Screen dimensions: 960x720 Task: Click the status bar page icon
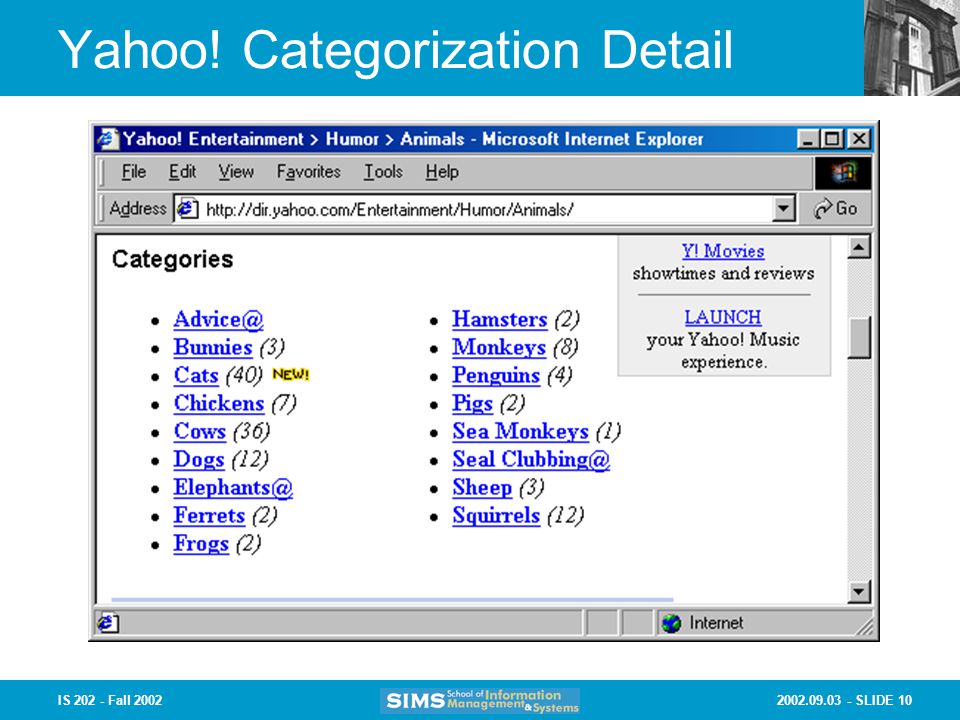coord(108,623)
